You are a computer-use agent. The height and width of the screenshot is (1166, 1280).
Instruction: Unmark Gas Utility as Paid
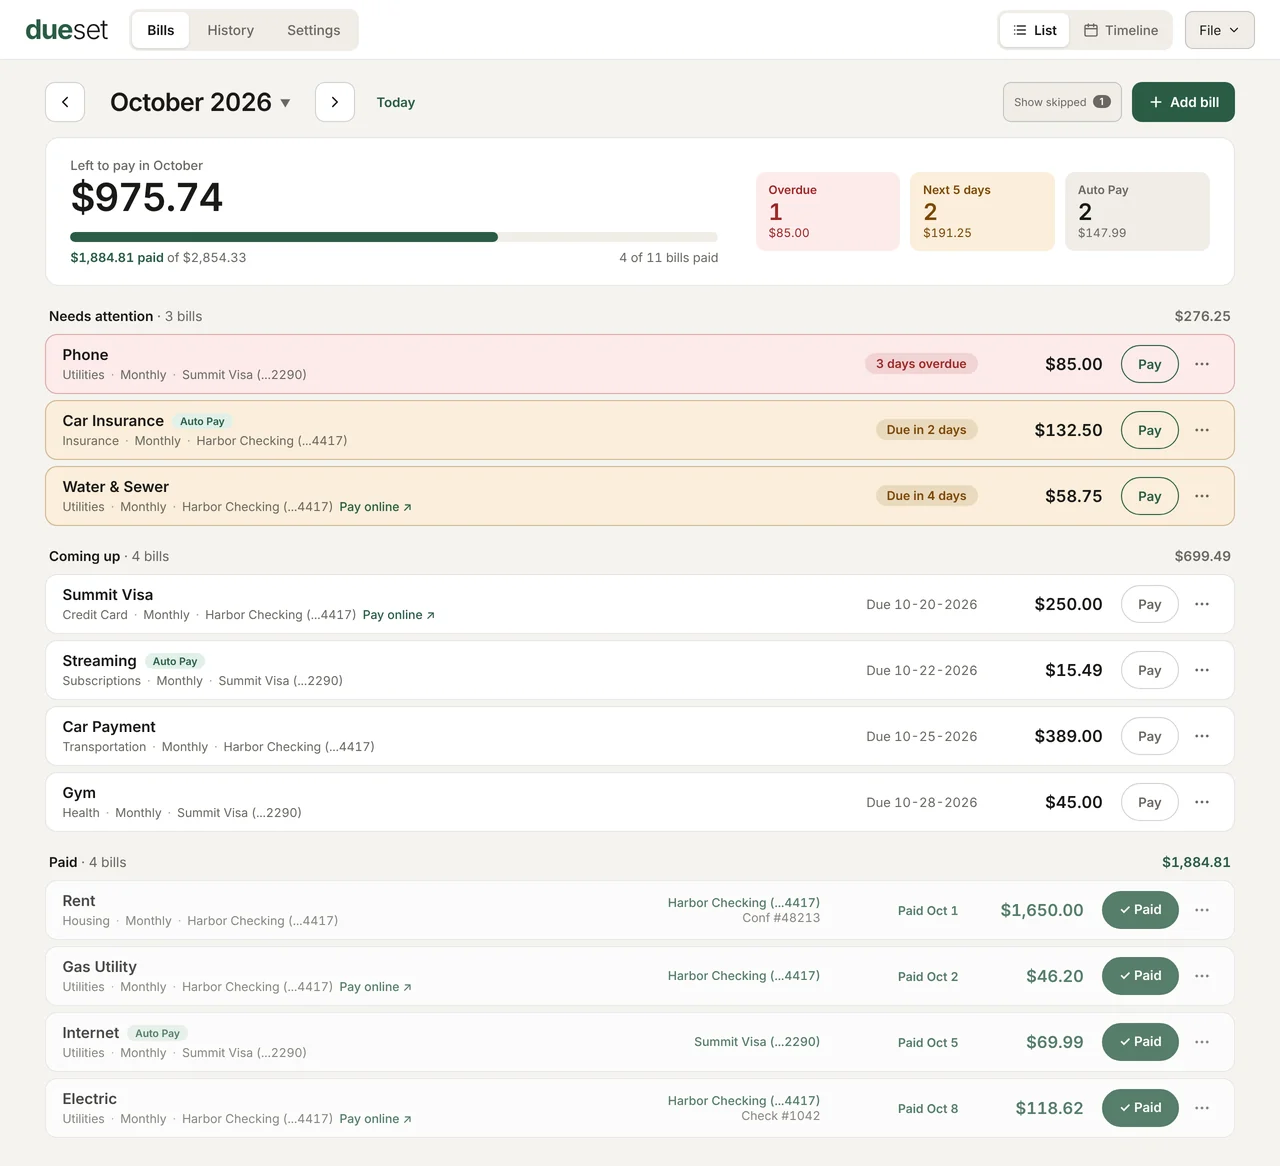point(1140,976)
